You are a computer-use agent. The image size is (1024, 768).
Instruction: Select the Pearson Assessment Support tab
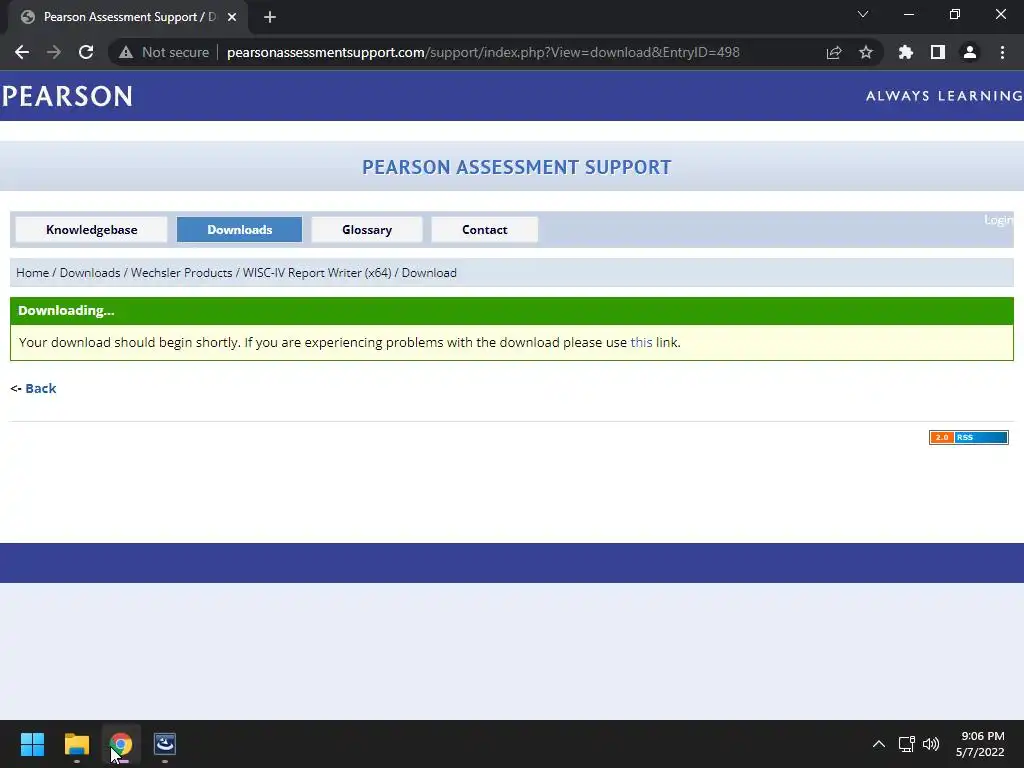pos(128,17)
